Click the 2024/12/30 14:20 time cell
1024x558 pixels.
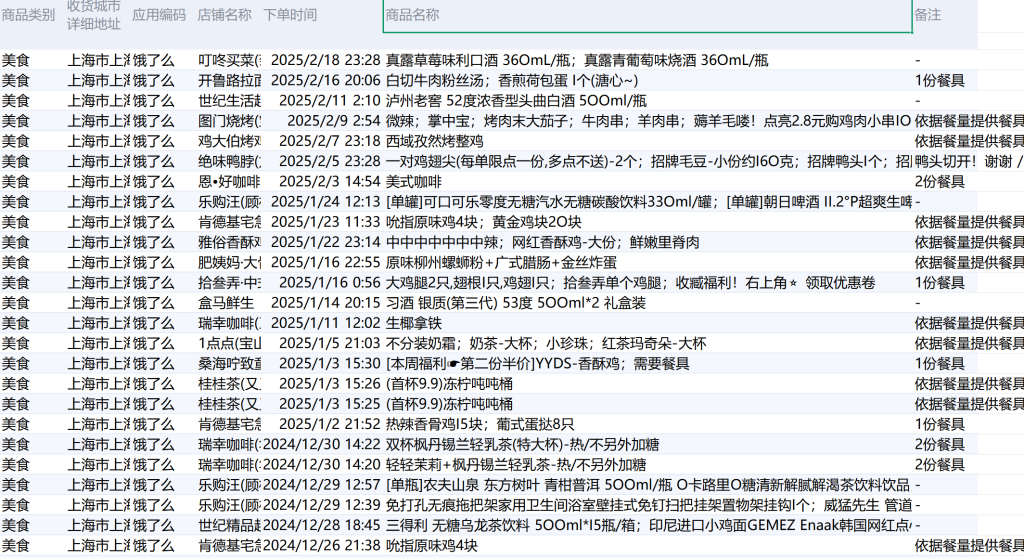click(321, 465)
